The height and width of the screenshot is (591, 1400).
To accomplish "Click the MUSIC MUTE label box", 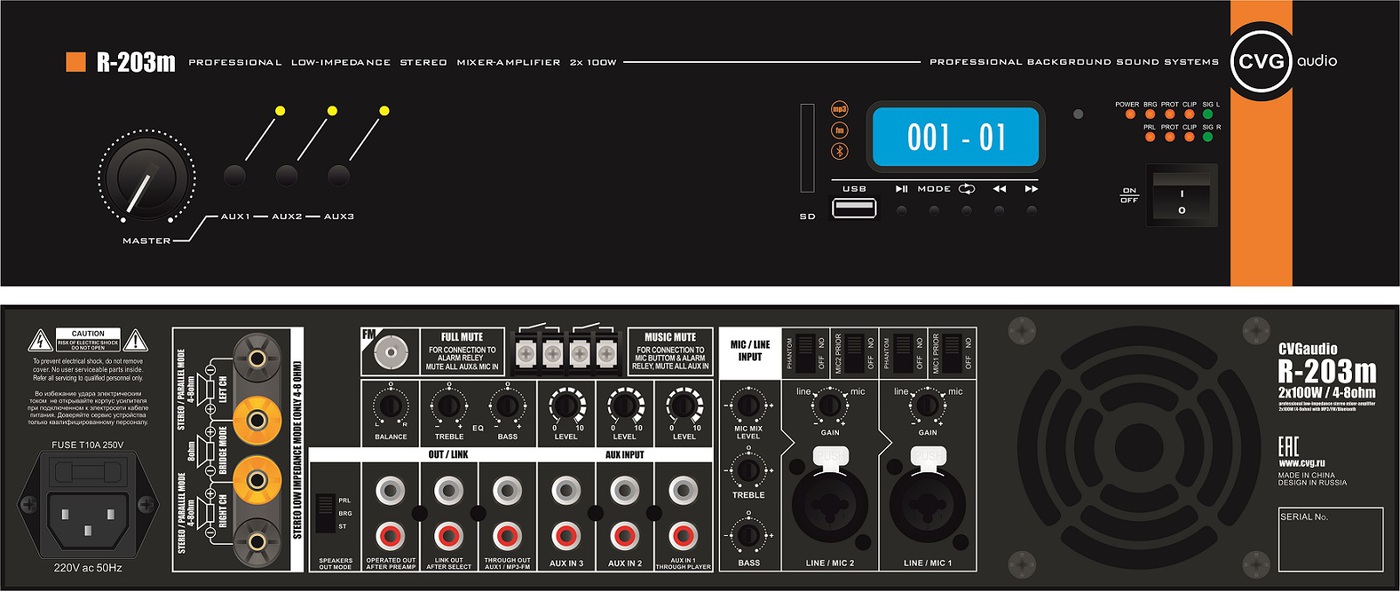I will tap(669, 352).
